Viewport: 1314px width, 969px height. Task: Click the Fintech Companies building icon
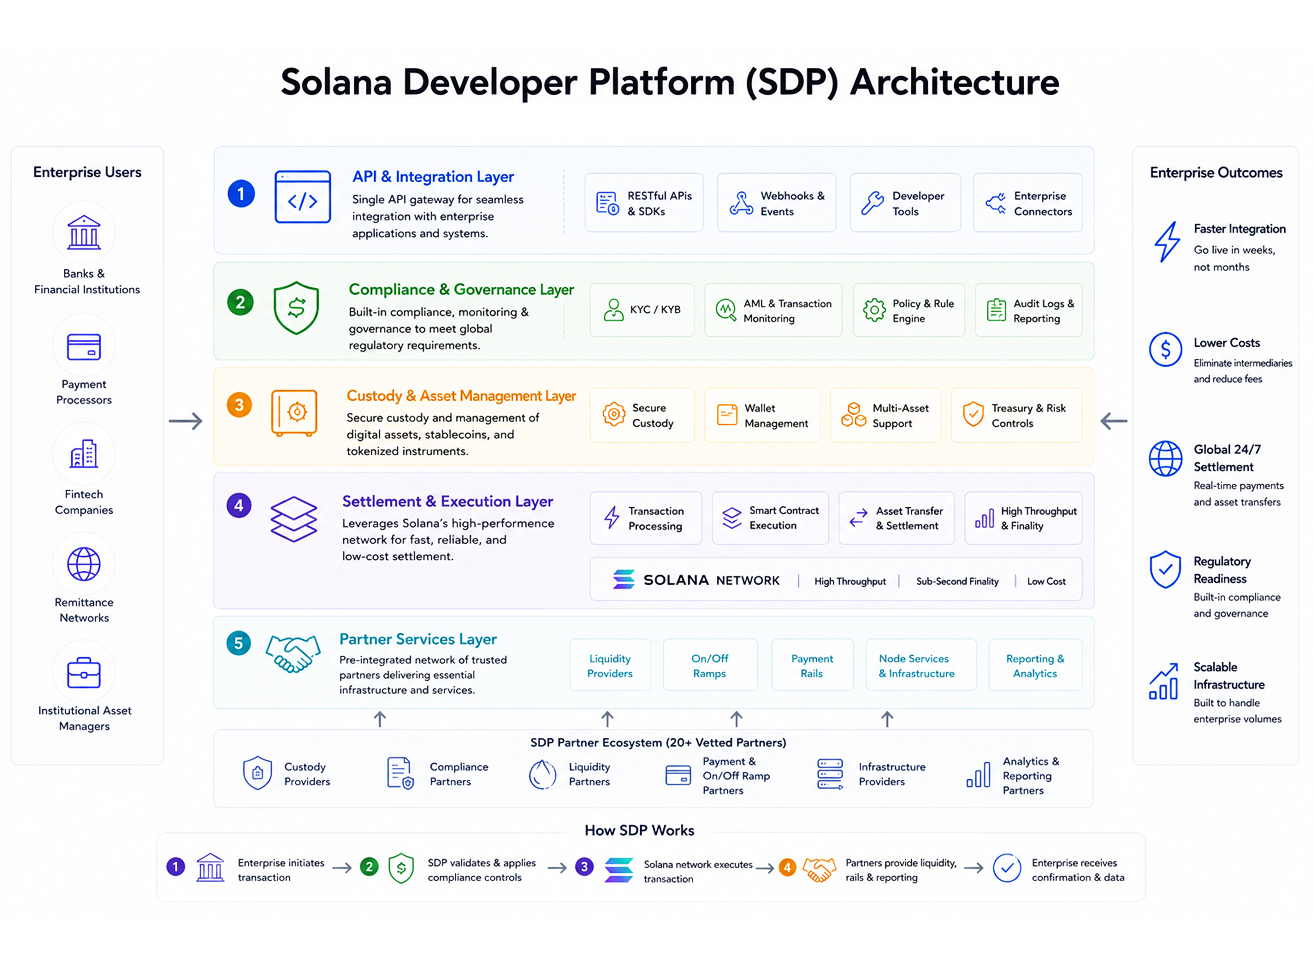84,454
